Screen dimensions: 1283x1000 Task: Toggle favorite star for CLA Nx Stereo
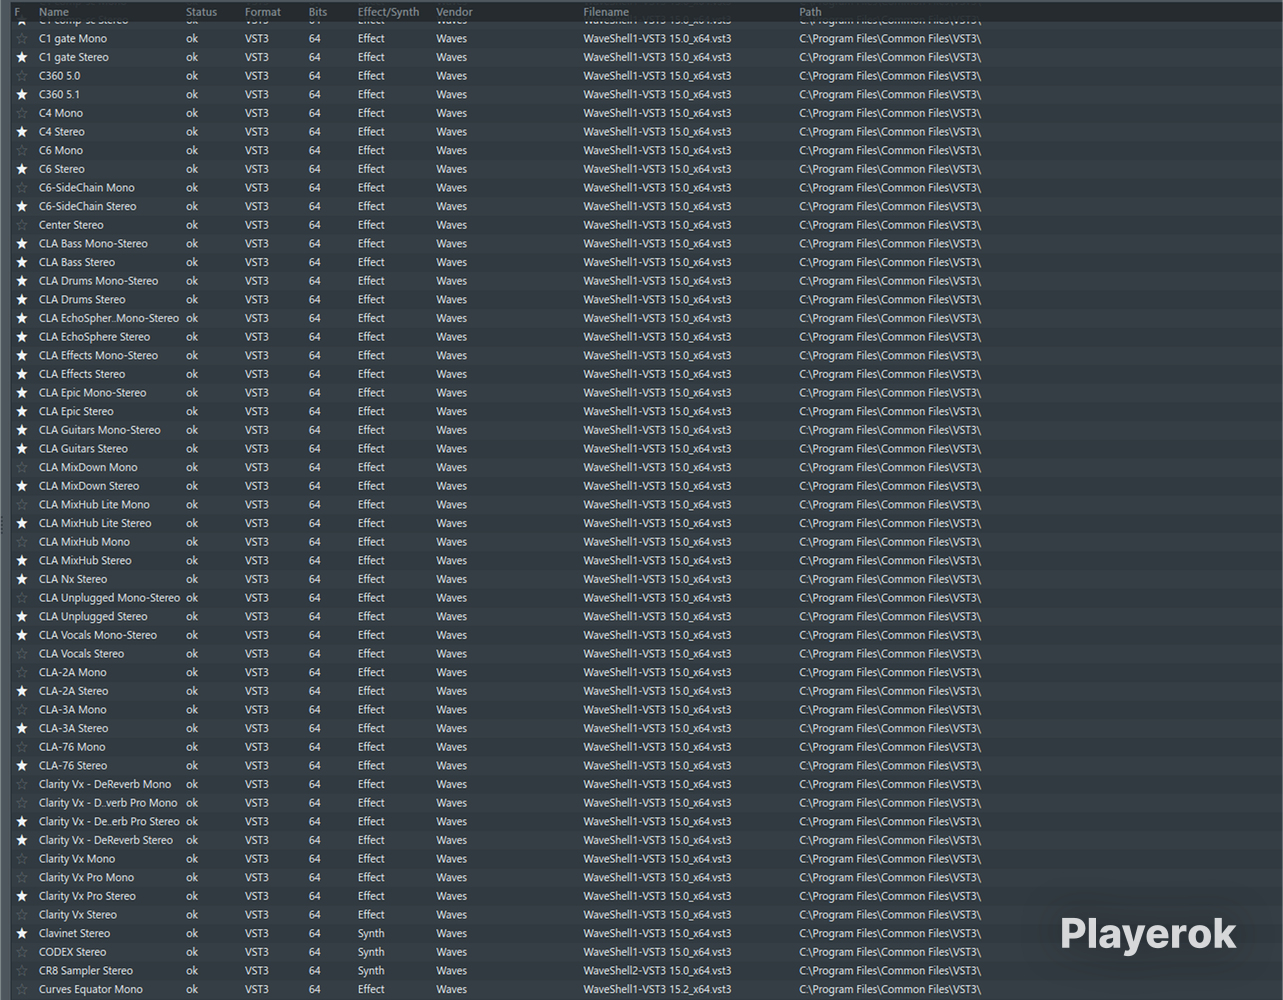tap(22, 580)
